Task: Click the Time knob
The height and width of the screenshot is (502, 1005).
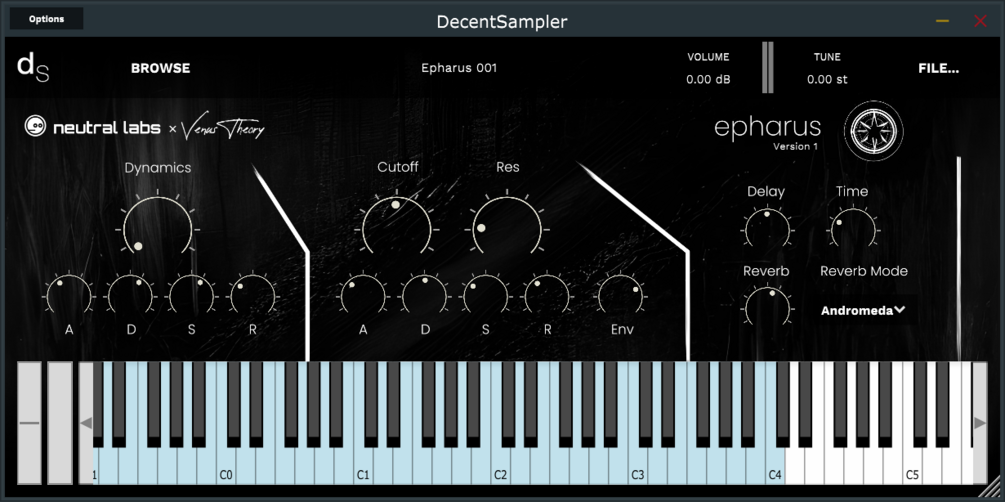Action: click(852, 227)
